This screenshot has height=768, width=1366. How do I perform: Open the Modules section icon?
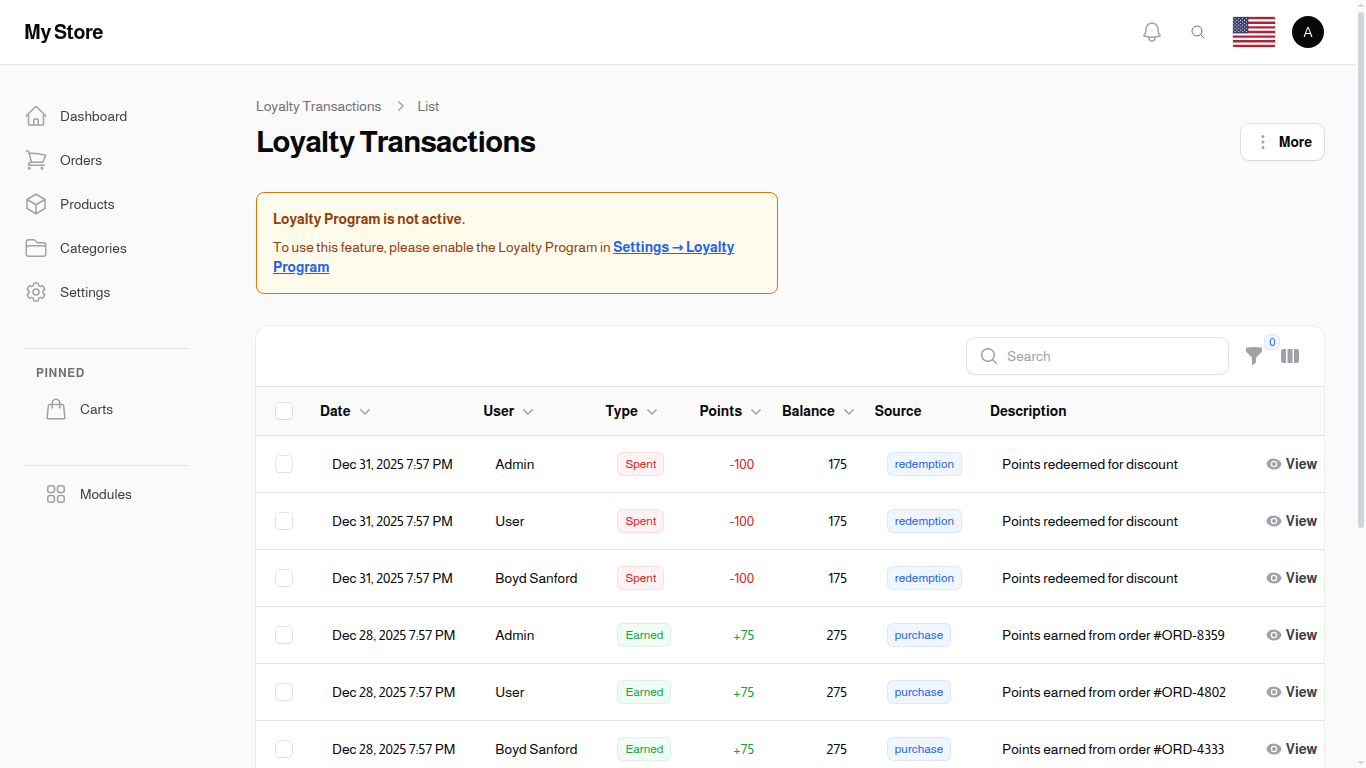(x=56, y=493)
